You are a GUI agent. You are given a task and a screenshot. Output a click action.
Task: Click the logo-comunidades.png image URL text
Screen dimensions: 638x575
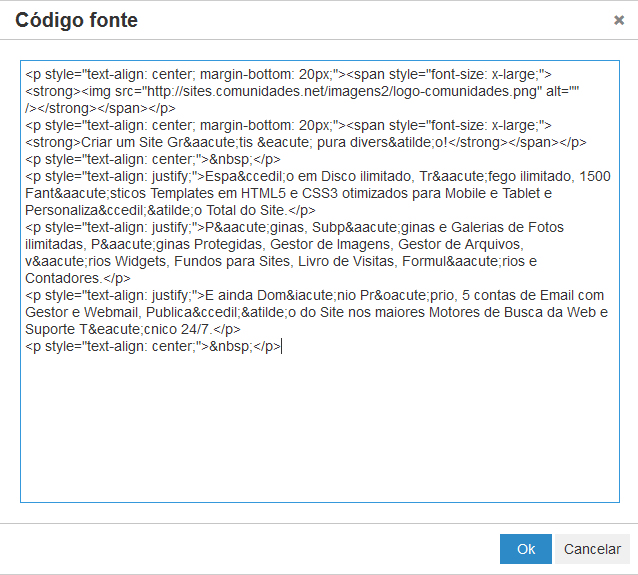pyautogui.click(x=342, y=91)
